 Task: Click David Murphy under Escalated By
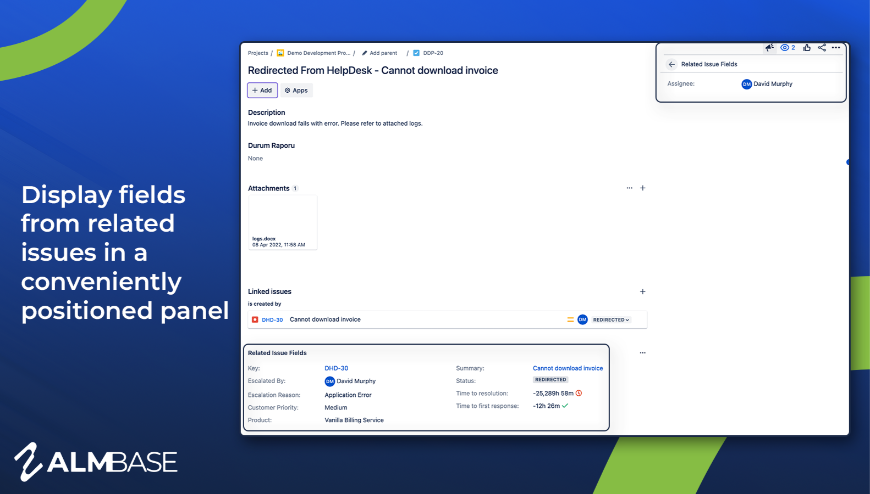(x=350, y=381)
